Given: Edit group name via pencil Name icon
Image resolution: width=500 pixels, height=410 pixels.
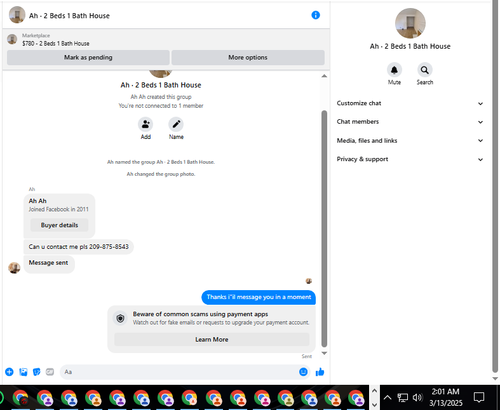Looking at the screenshot, I should [x=176, y=124].
